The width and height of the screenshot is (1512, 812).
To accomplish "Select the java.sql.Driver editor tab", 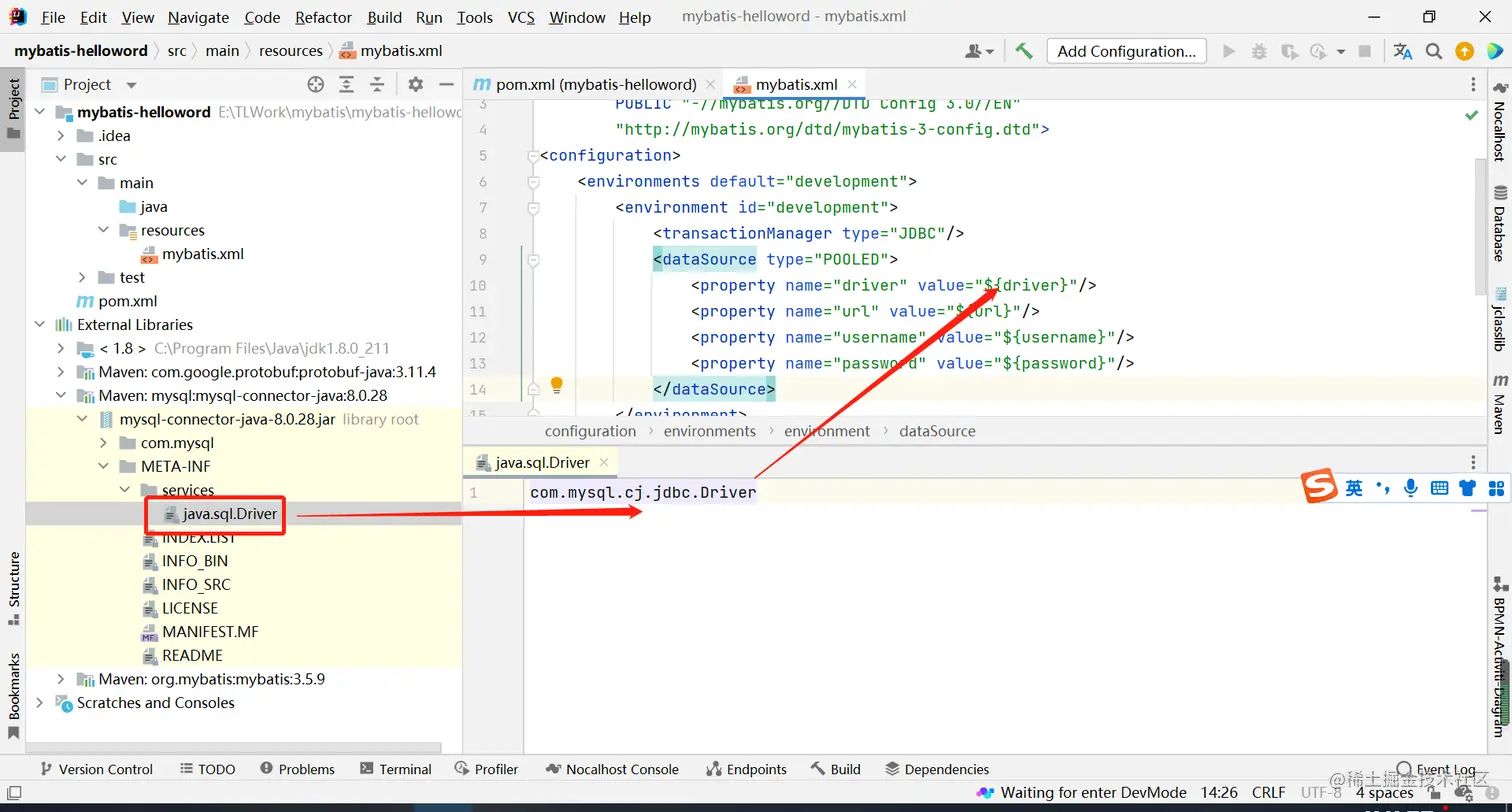I will tap(543, 463).
